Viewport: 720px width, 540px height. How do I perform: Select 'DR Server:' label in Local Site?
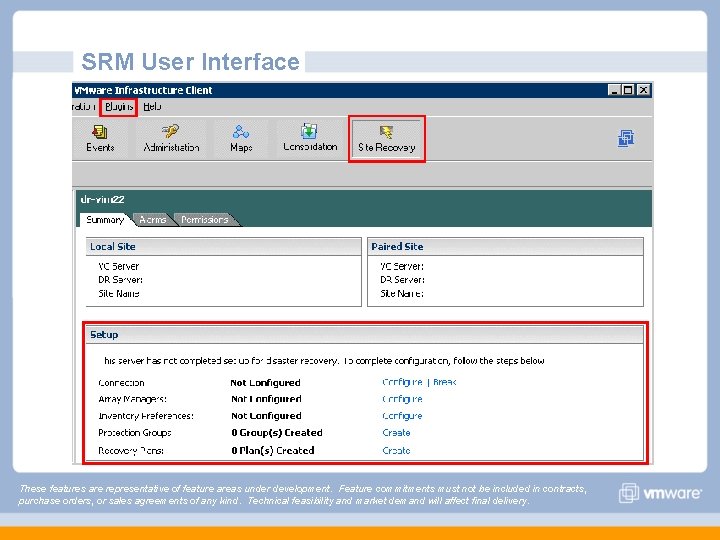[120, 280]
